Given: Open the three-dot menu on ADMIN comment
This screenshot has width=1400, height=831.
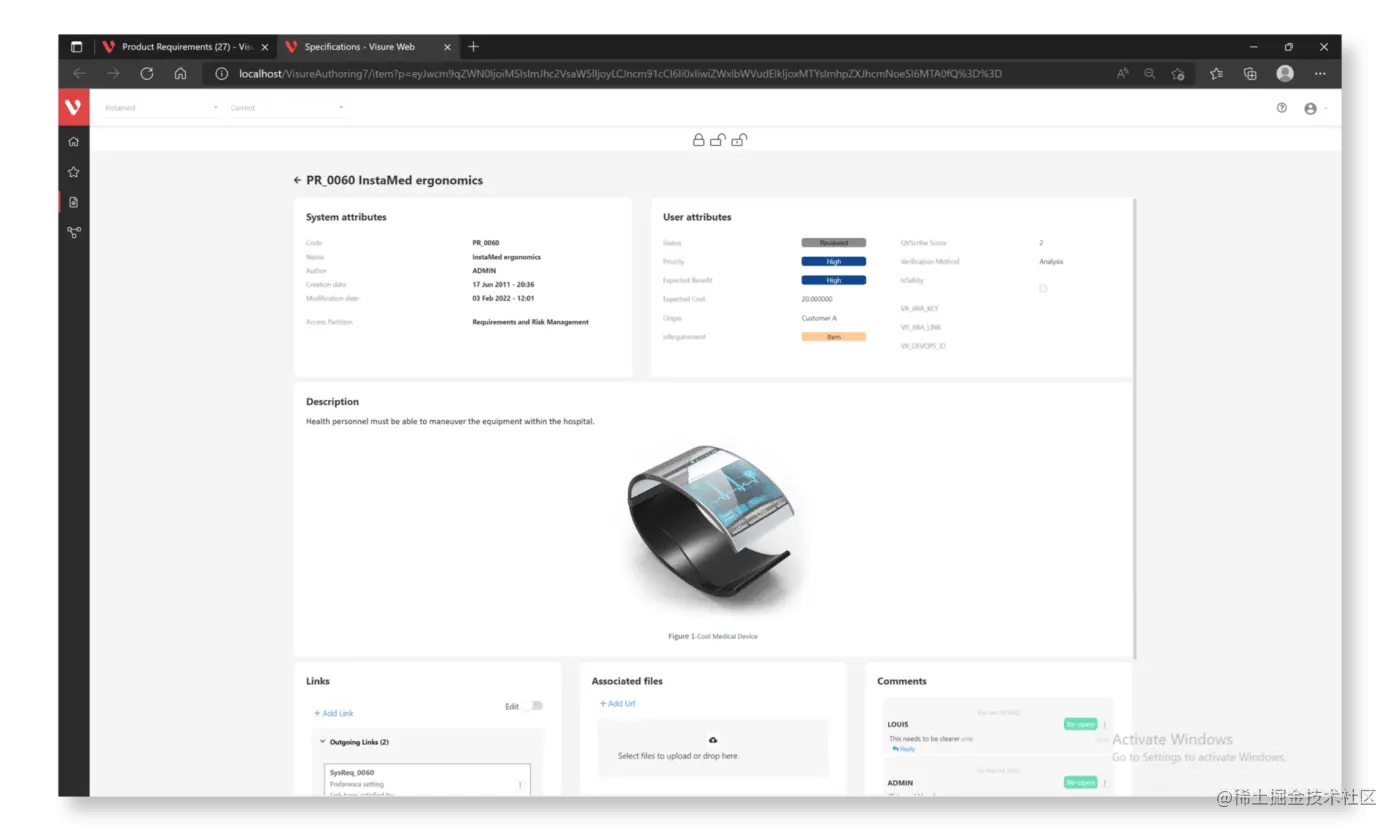Looking at the screenshot, I should coord(1104,782).
